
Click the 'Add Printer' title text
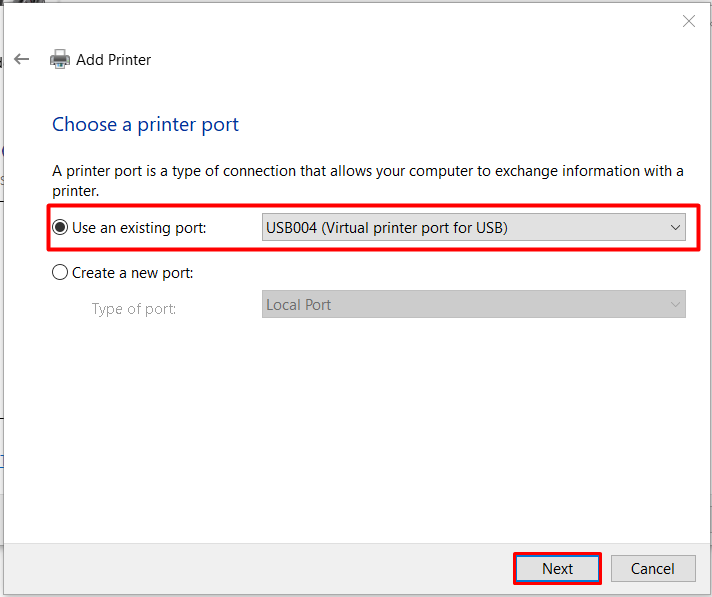point(114,60)
